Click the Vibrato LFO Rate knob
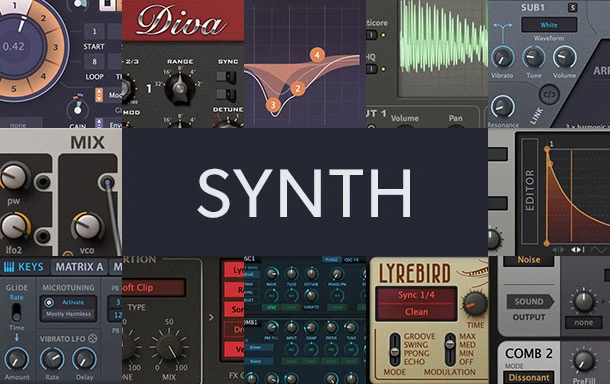The height and width of the screenshot is (384, 610). [x=52, y=359]
